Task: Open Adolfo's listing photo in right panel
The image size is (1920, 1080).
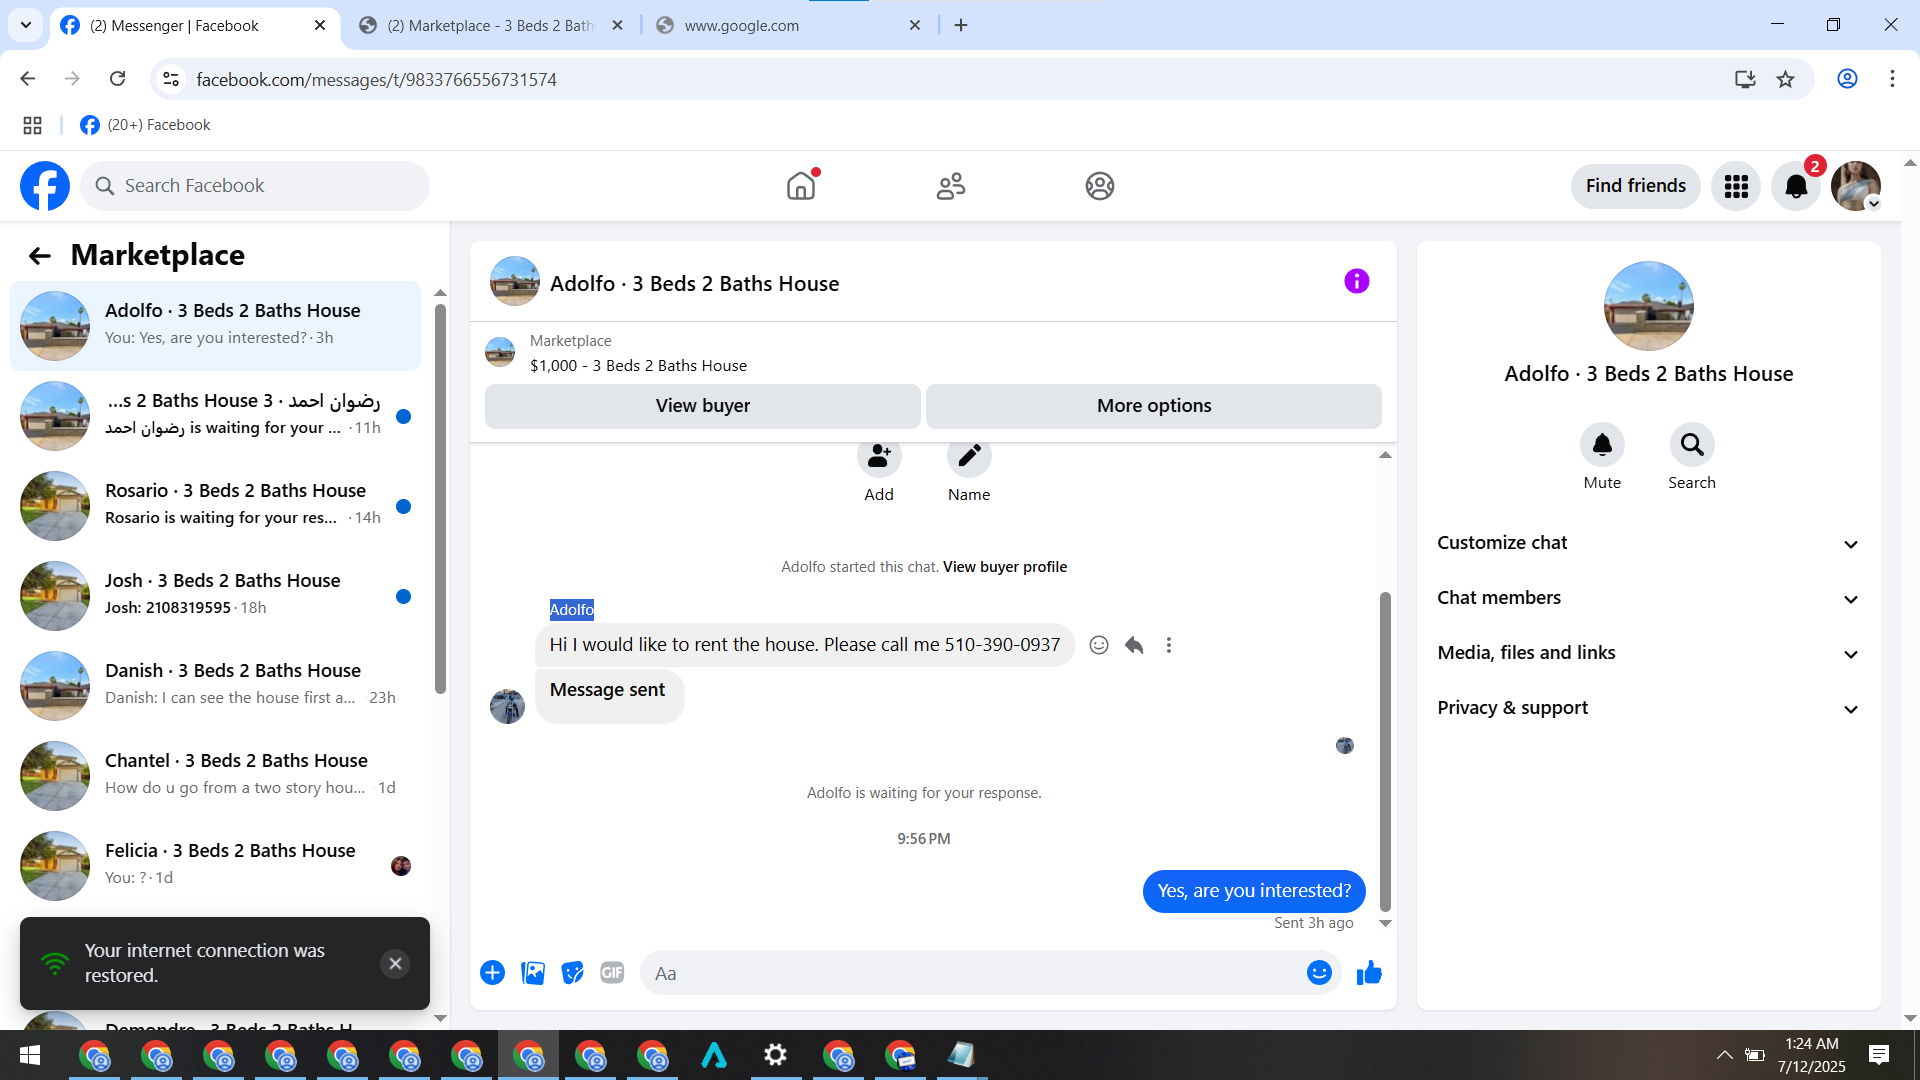Action: click(x=1649, y=306)
